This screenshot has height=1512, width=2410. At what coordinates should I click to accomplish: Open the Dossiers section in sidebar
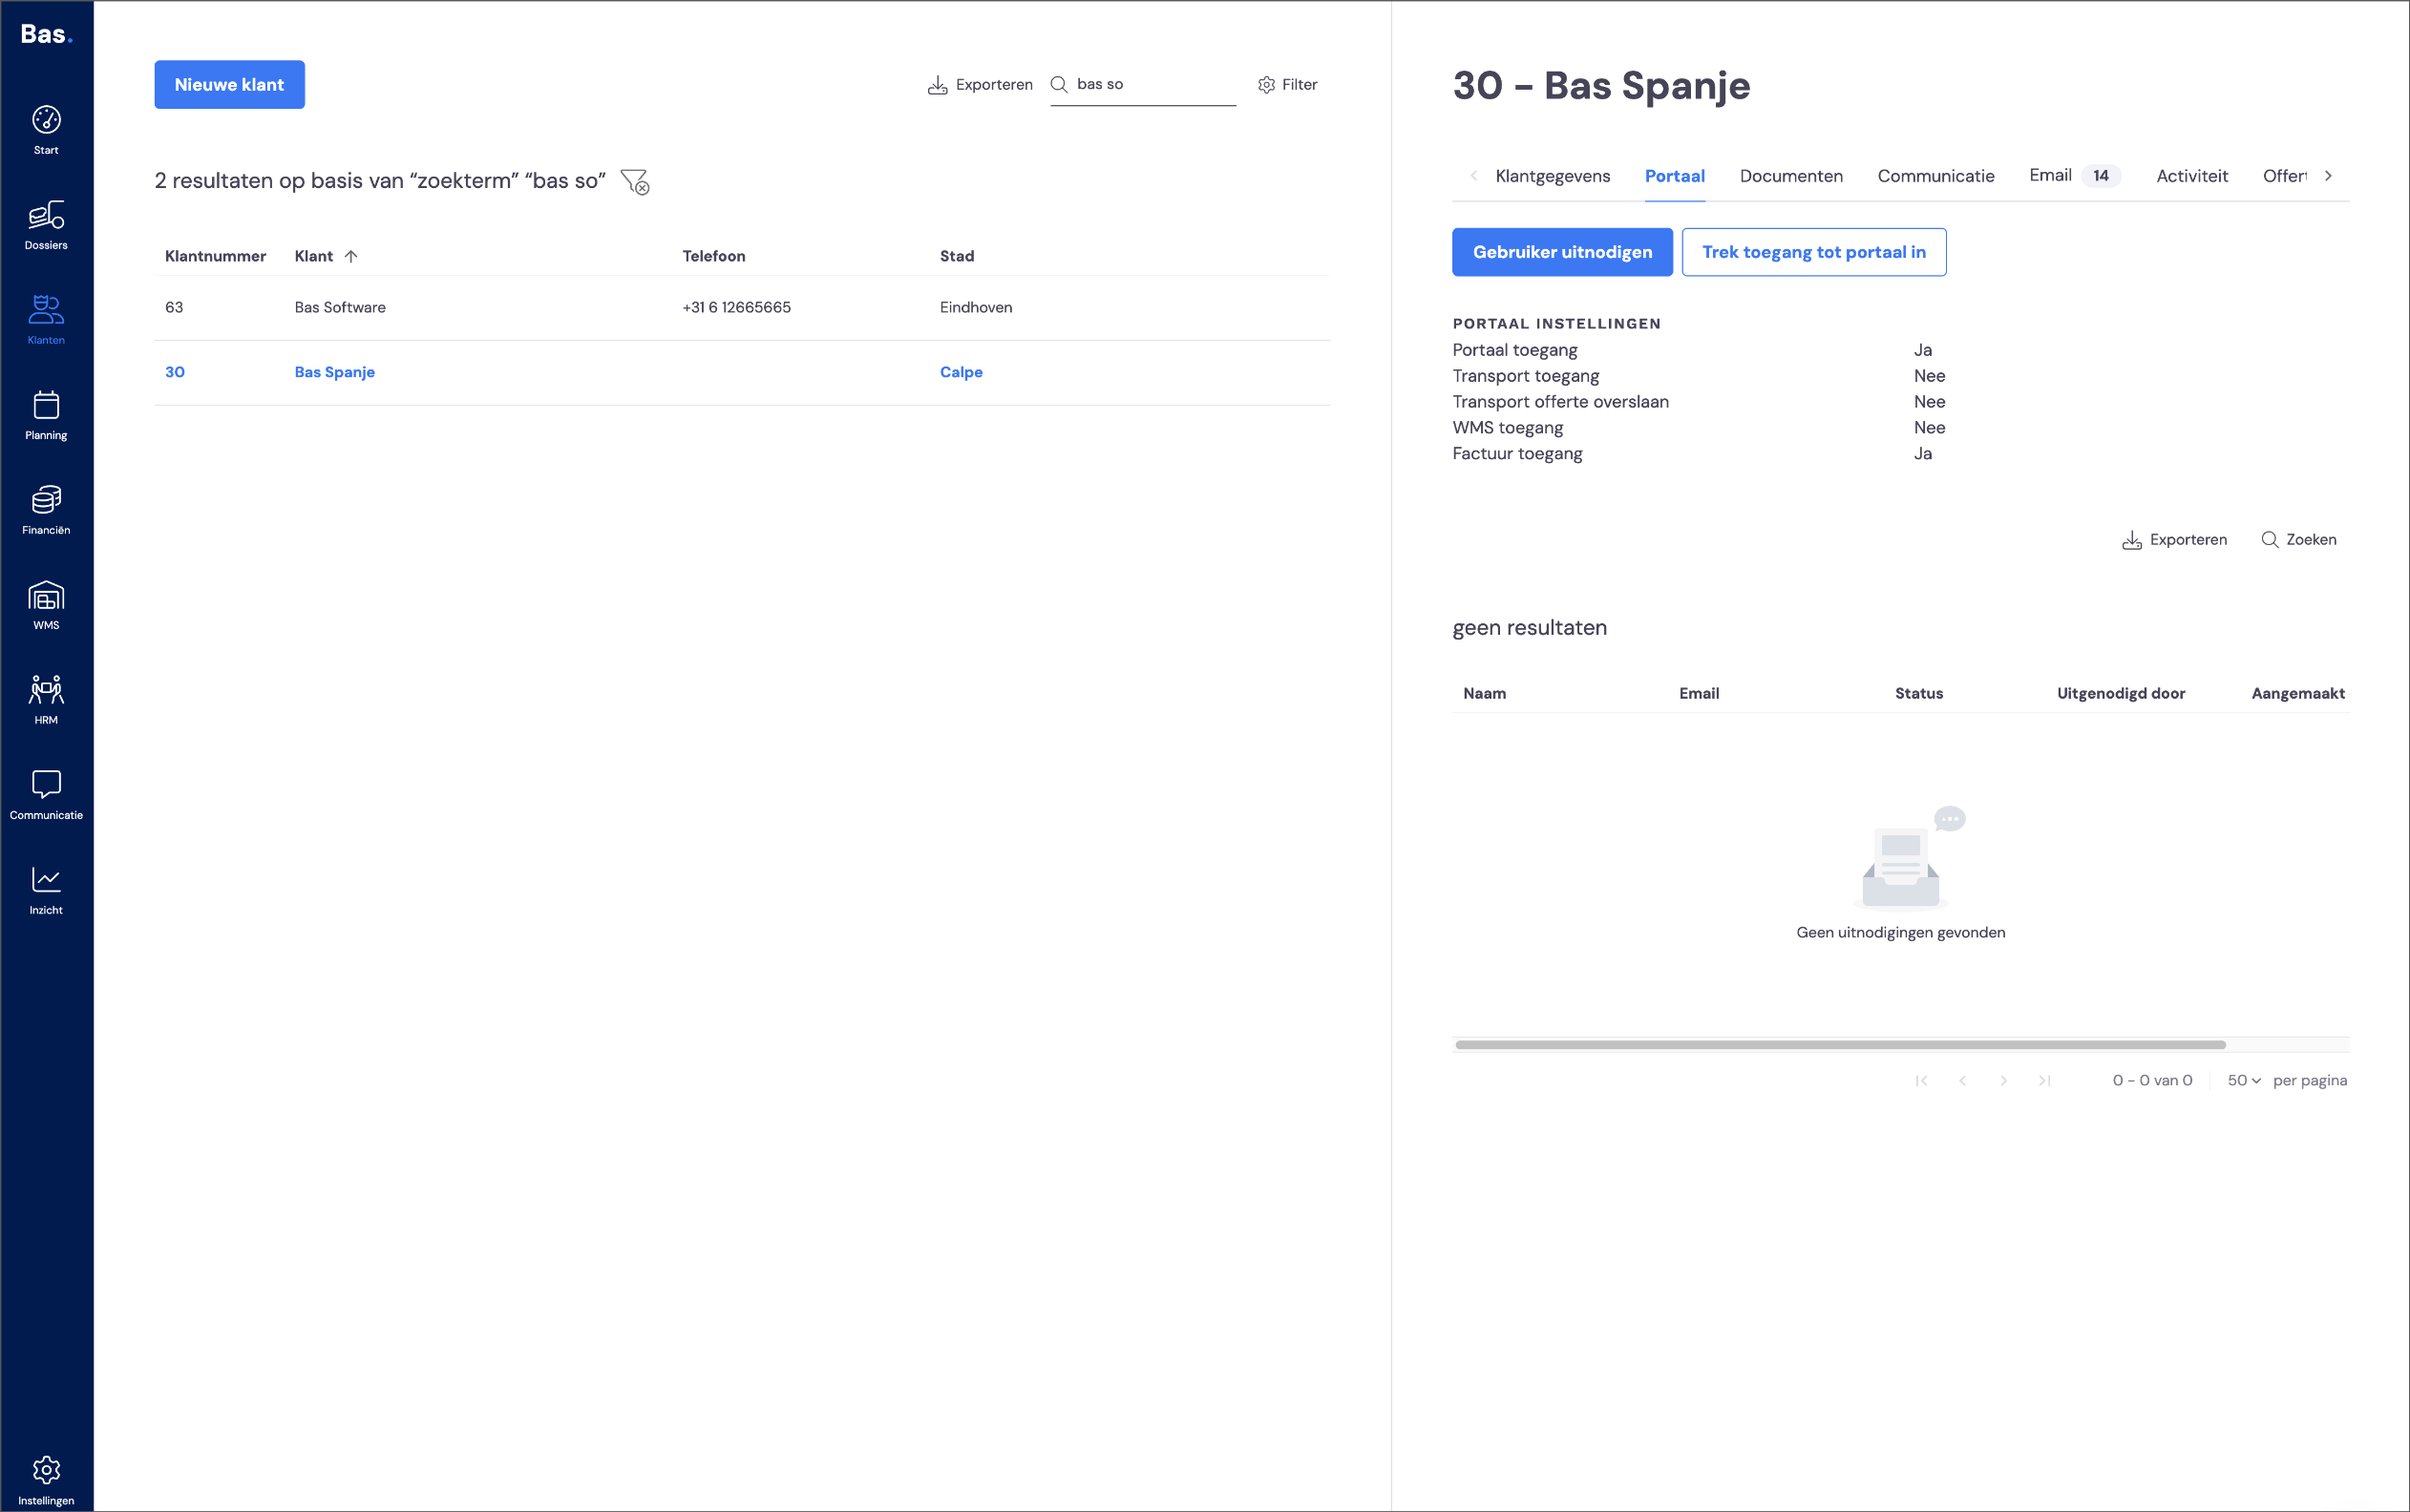click(x=46, y=226)
